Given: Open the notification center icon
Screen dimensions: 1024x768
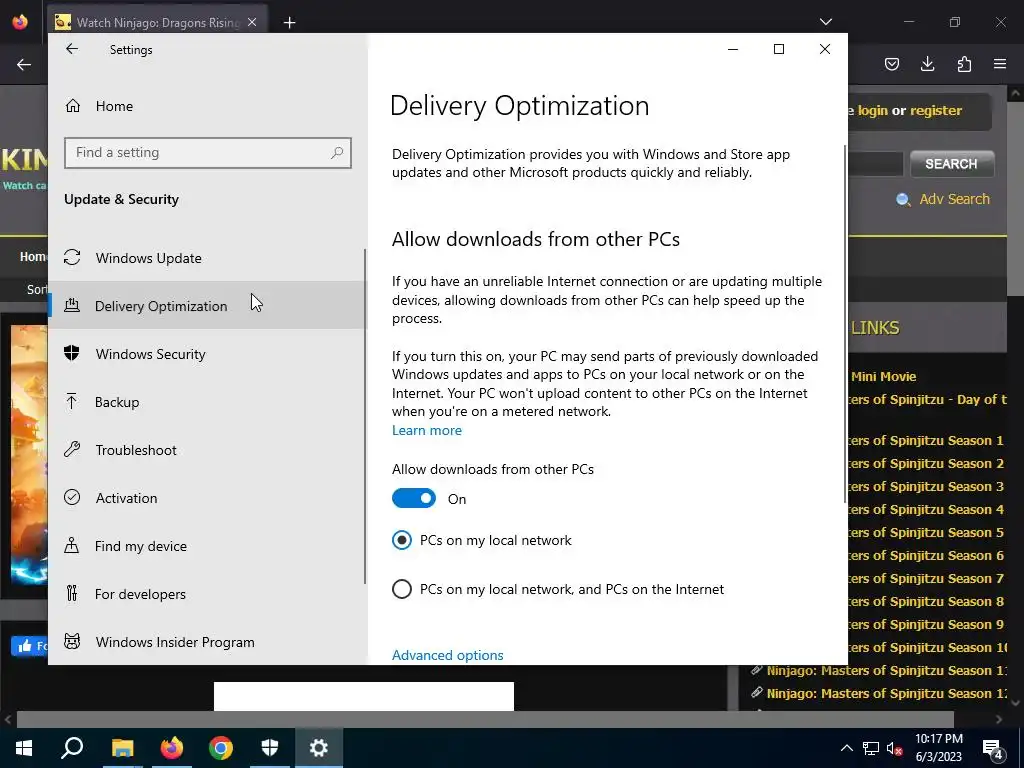Looking at the screenshot, I should [993, 748].
